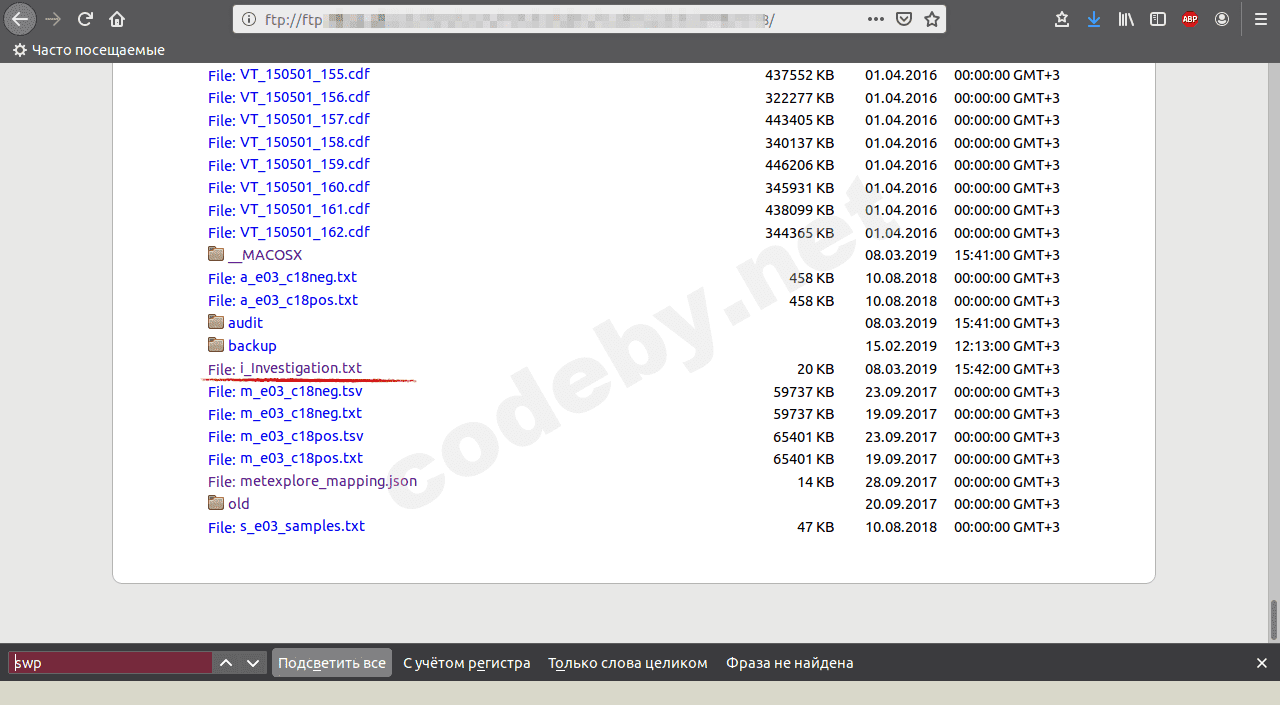The width and height of the screenshot is (1280, 705).
Task: Click date 20.09.2017 of old folder
Action: tap(901, 504)
